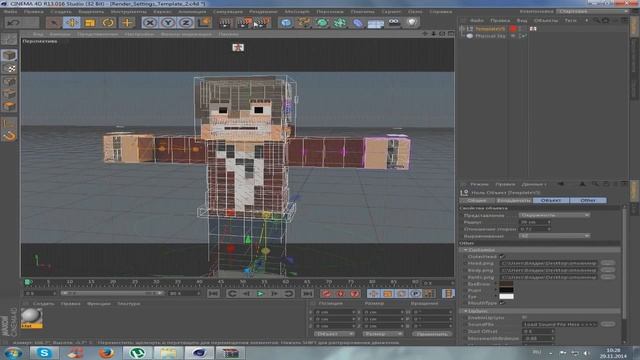
Task: Activate the Scale tool
Action: (x=90, y=23)
